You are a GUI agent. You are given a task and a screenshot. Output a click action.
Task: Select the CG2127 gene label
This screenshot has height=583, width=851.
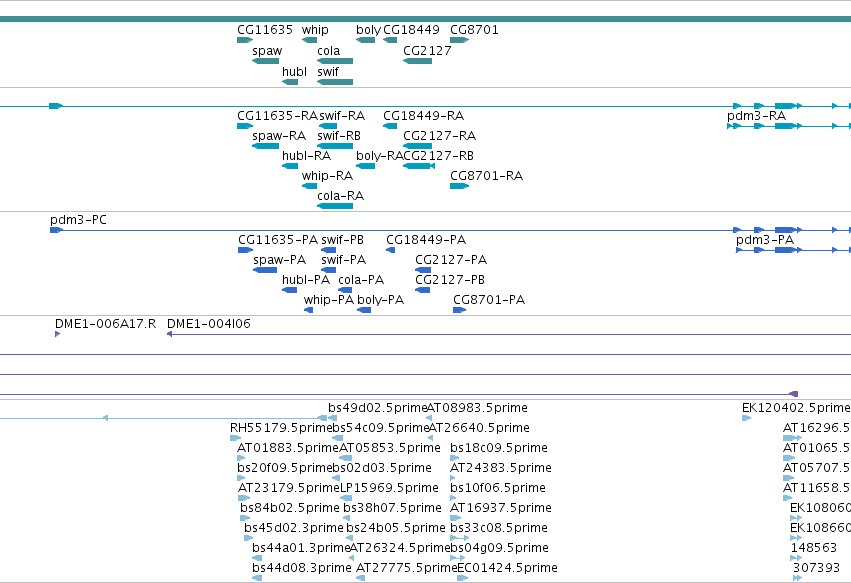(427, 51)
